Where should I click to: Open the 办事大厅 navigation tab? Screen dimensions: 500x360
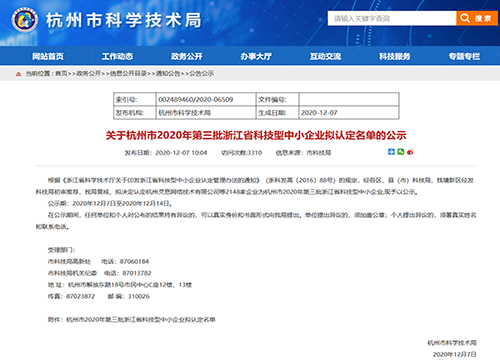[256, 56]
